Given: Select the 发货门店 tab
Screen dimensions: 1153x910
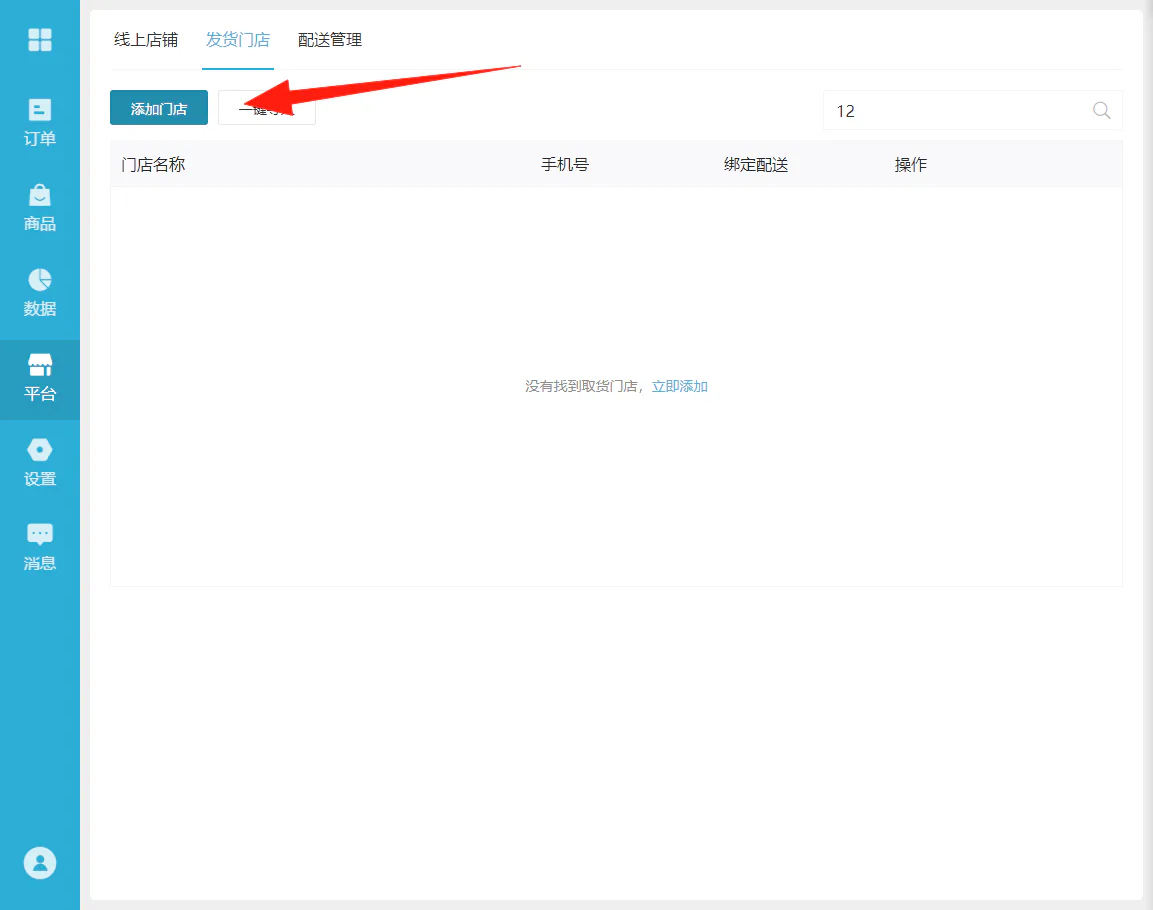Looking at the screenshot, I should point(238,40).
